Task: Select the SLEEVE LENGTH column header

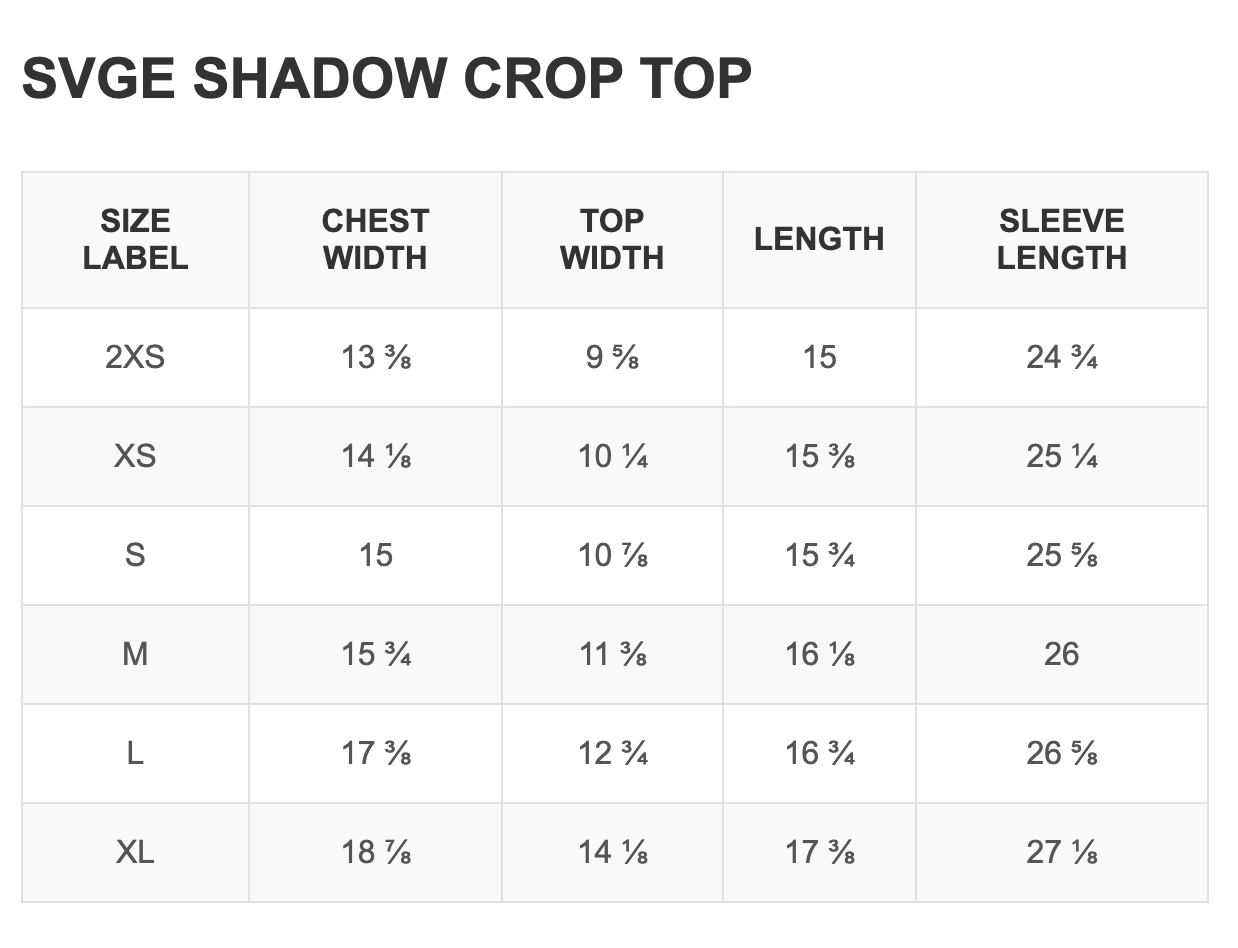Action: 1061,239
